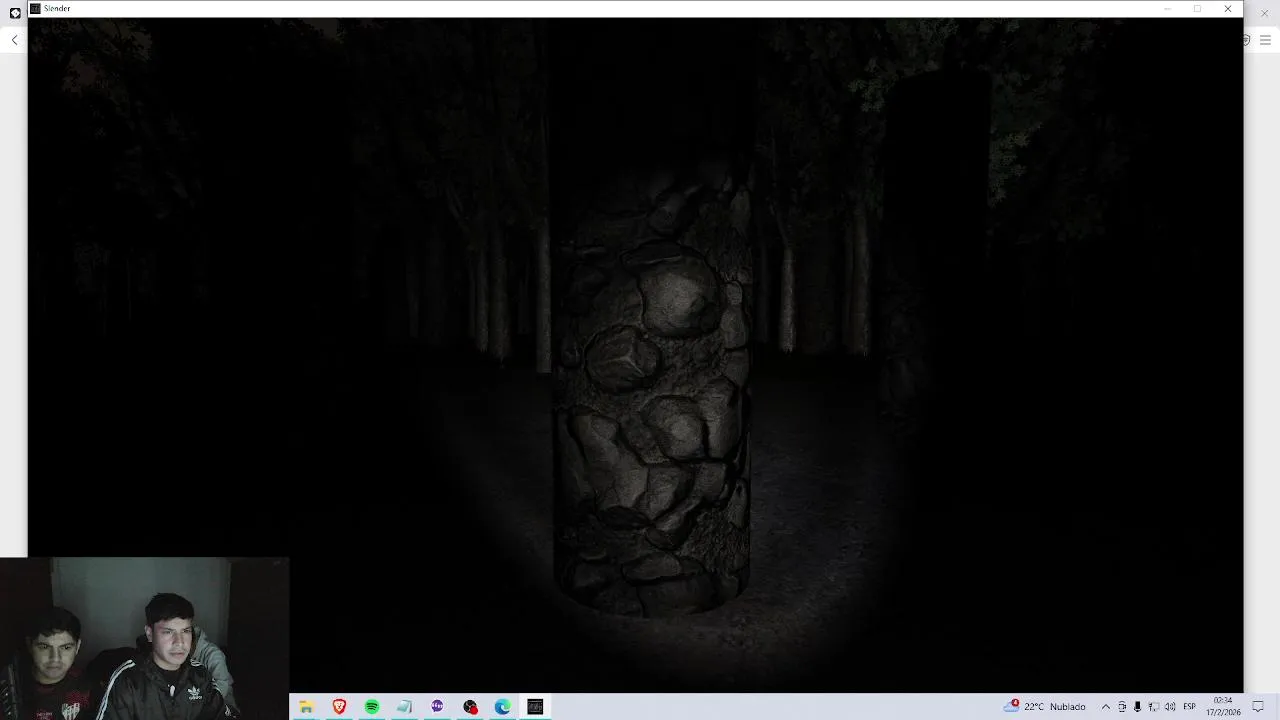Click the shield icon in background window
The height and width of the screenshot is (720, 1280).
click(x=1246, y=40)
